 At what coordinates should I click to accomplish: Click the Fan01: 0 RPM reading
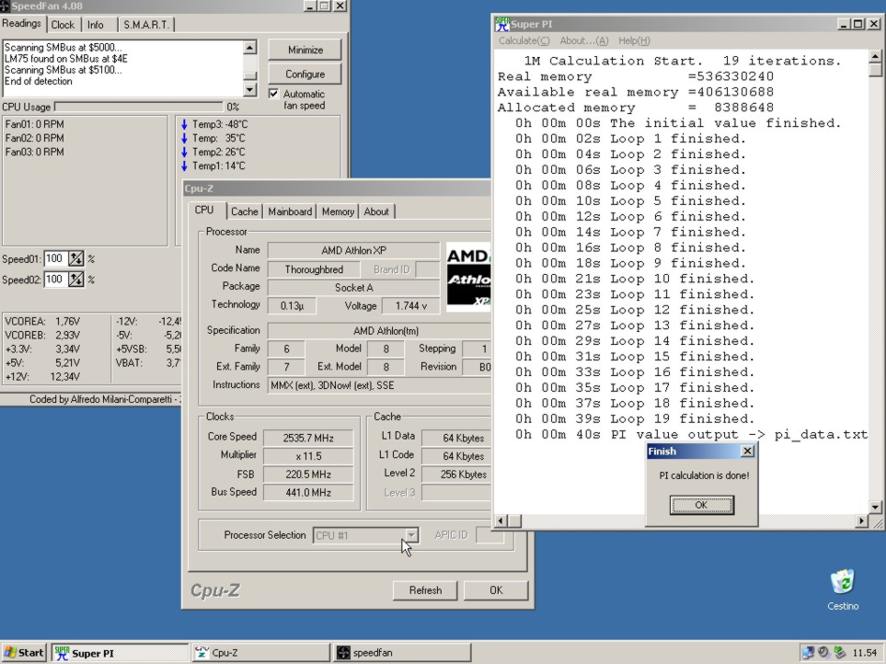click(34, 124)
